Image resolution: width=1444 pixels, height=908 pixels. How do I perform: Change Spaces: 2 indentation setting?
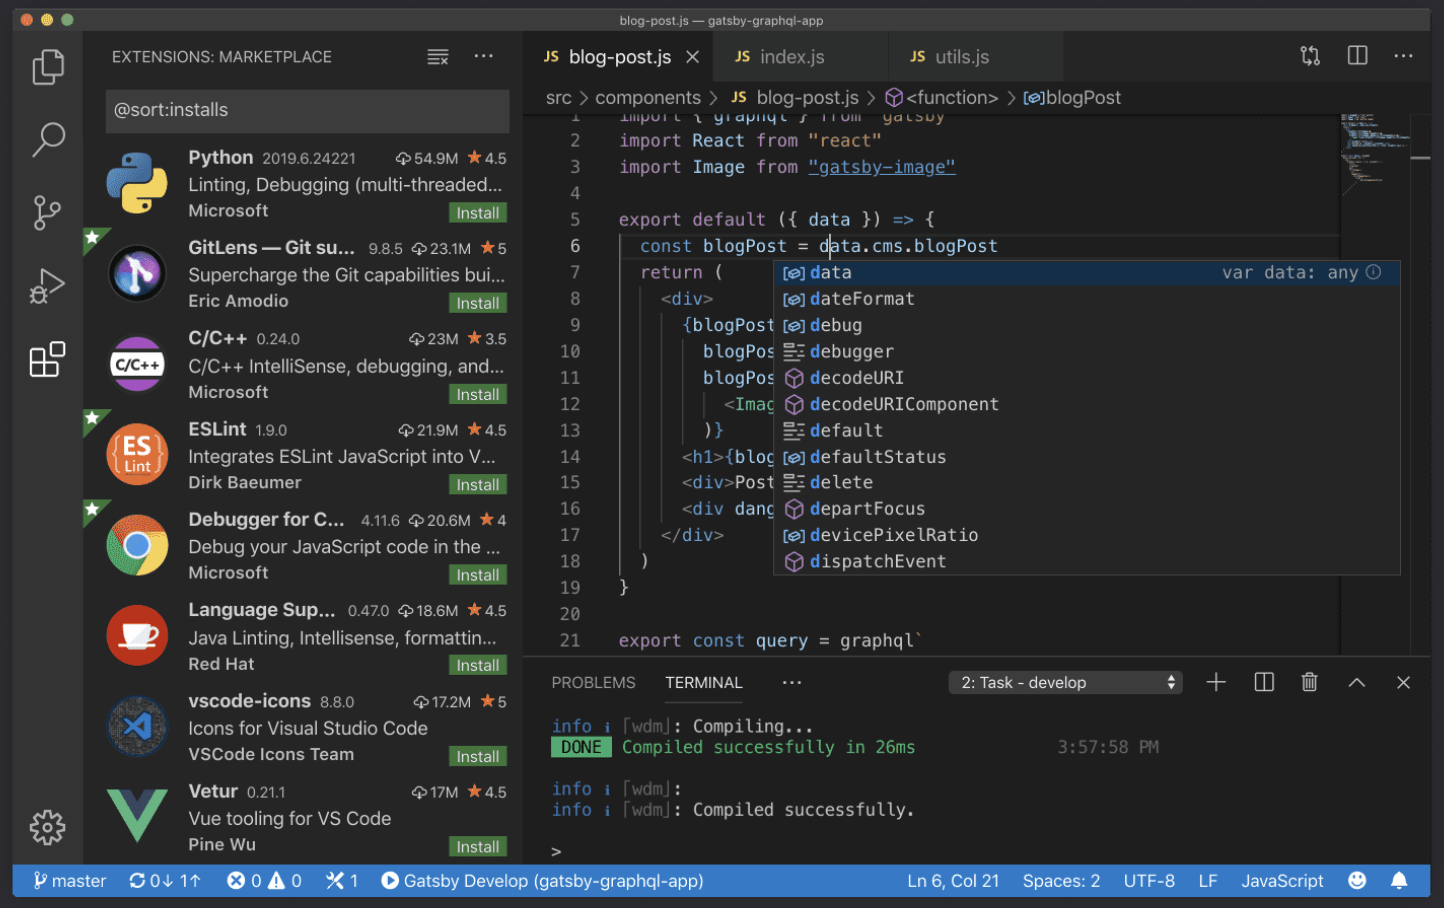pos(1061,881)
